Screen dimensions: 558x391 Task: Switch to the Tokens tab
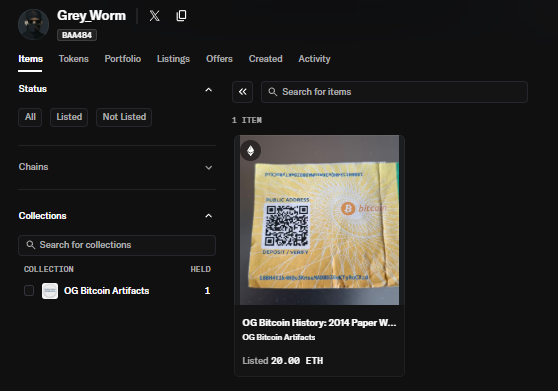(74, 59)
